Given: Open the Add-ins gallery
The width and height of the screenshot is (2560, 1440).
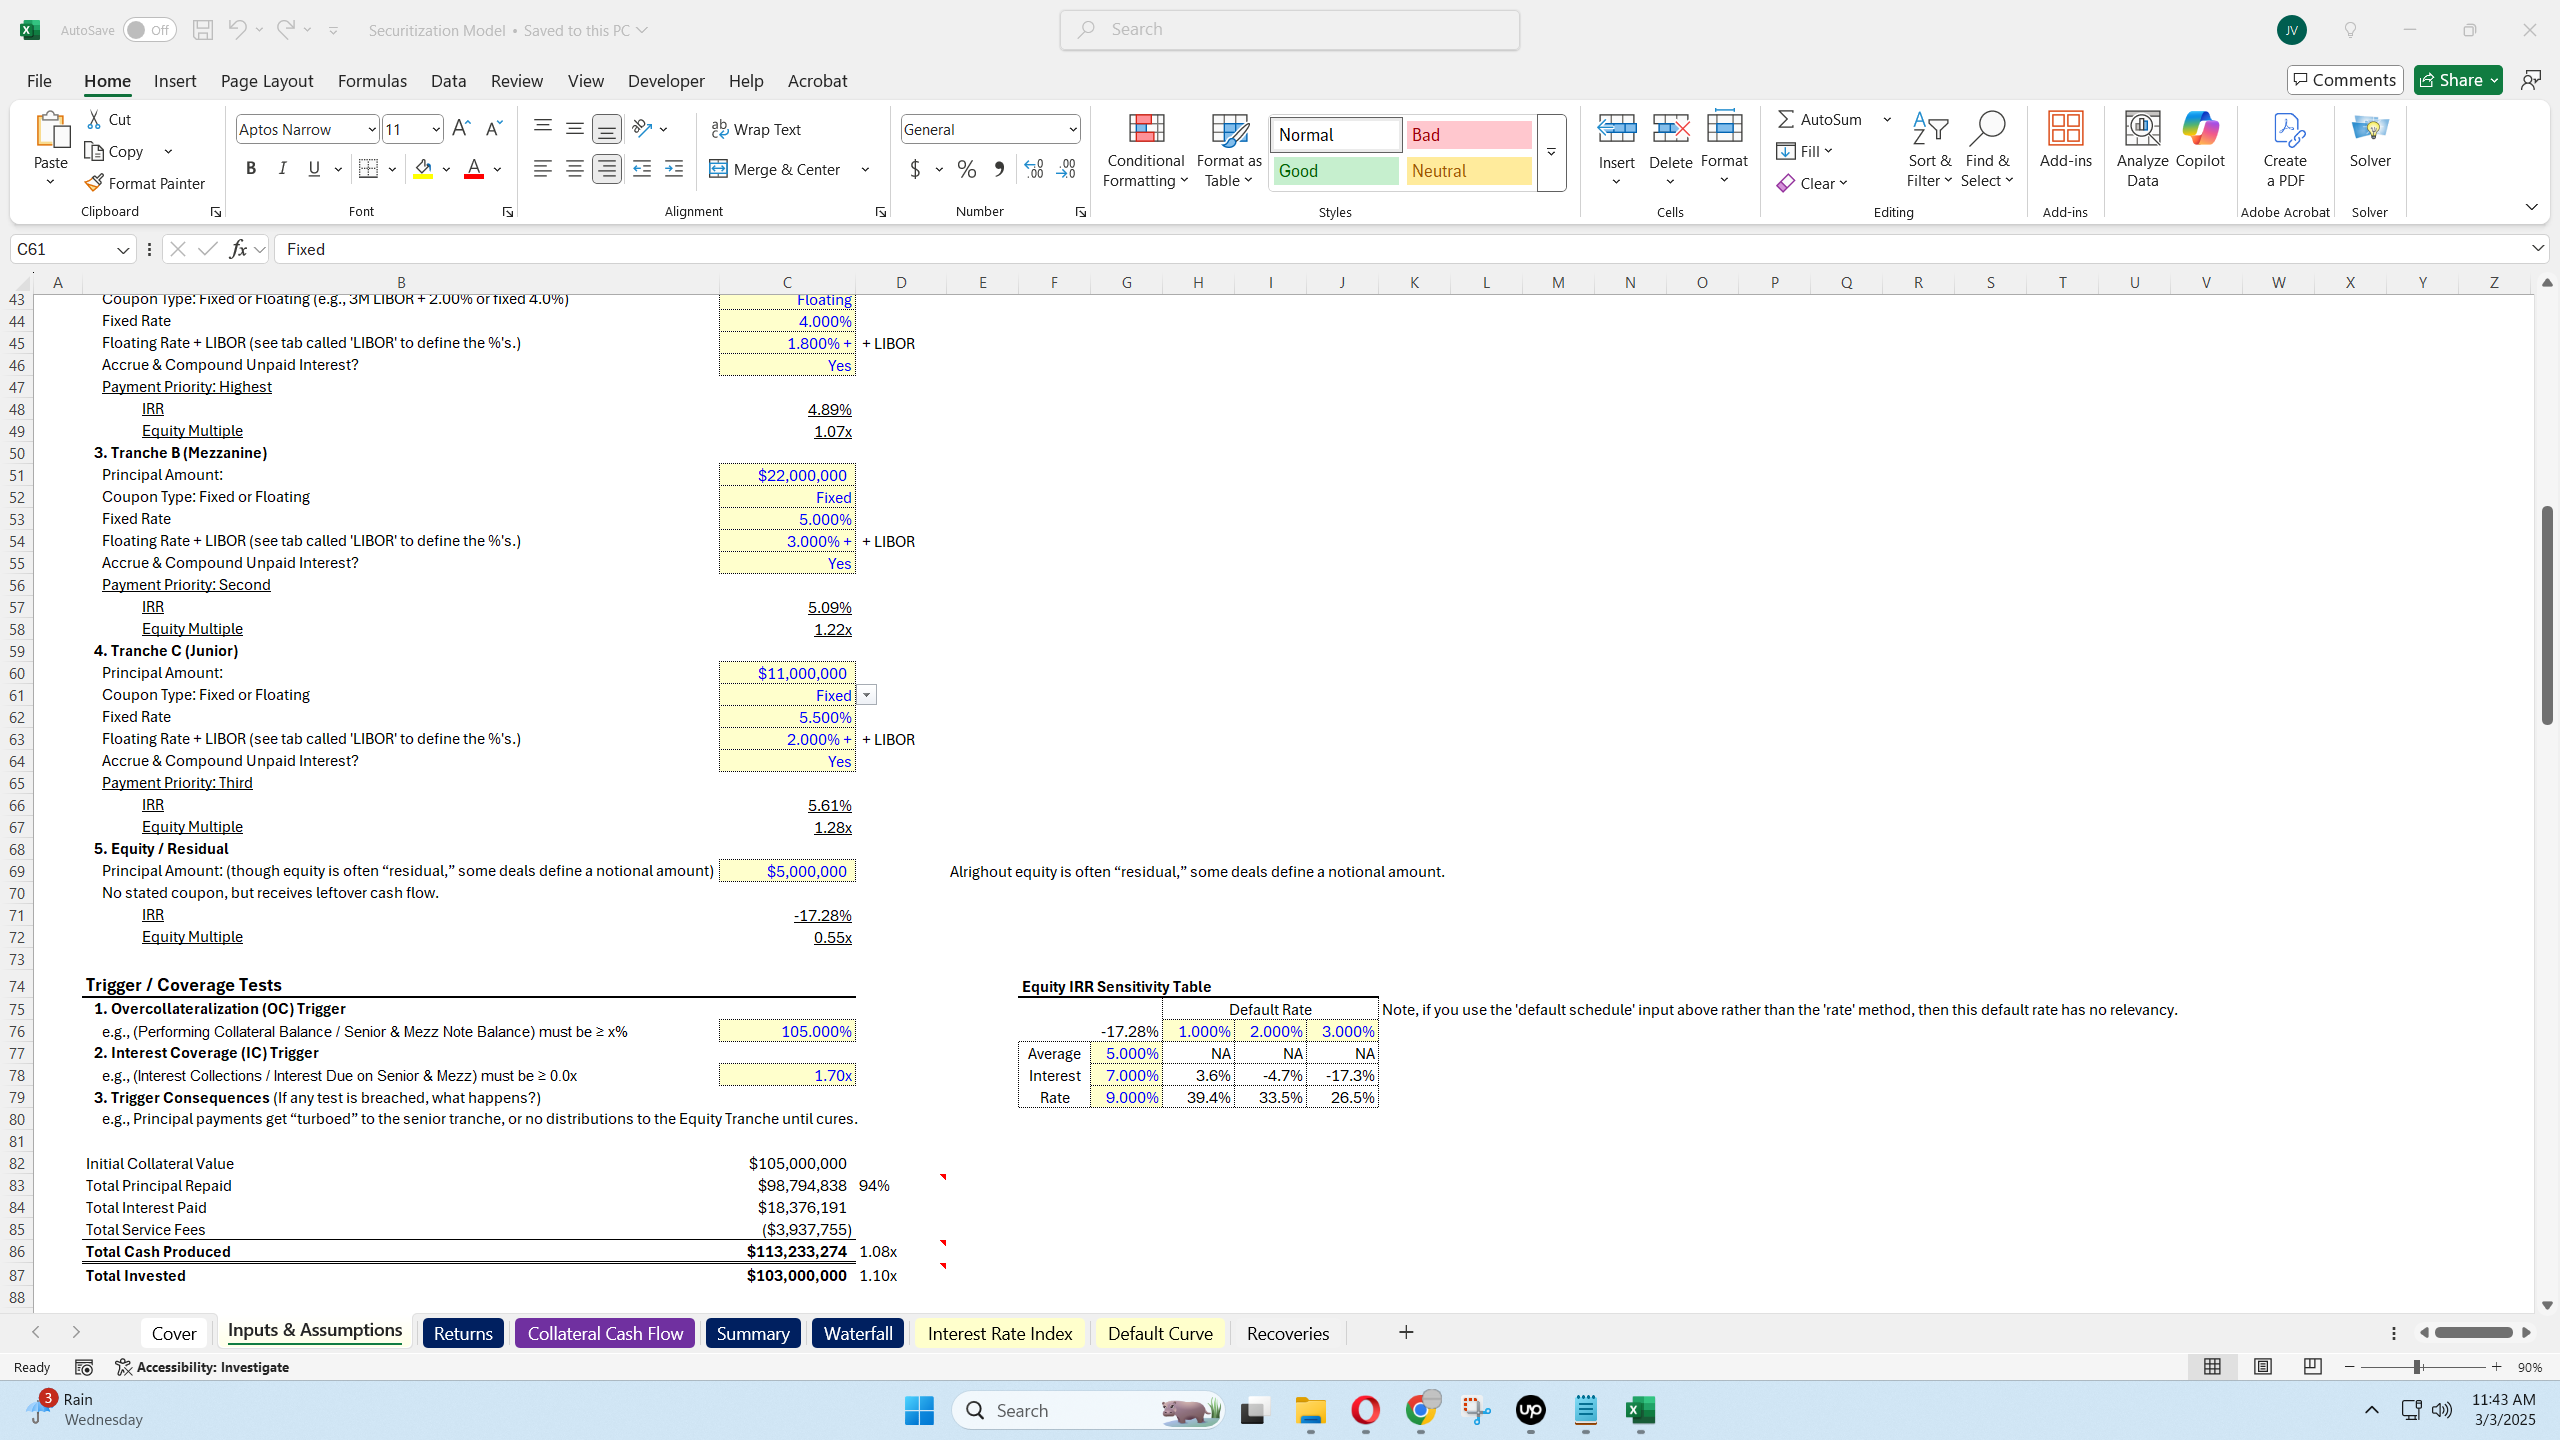Looking at the screenshot, I should click(x=2065, y=140).
